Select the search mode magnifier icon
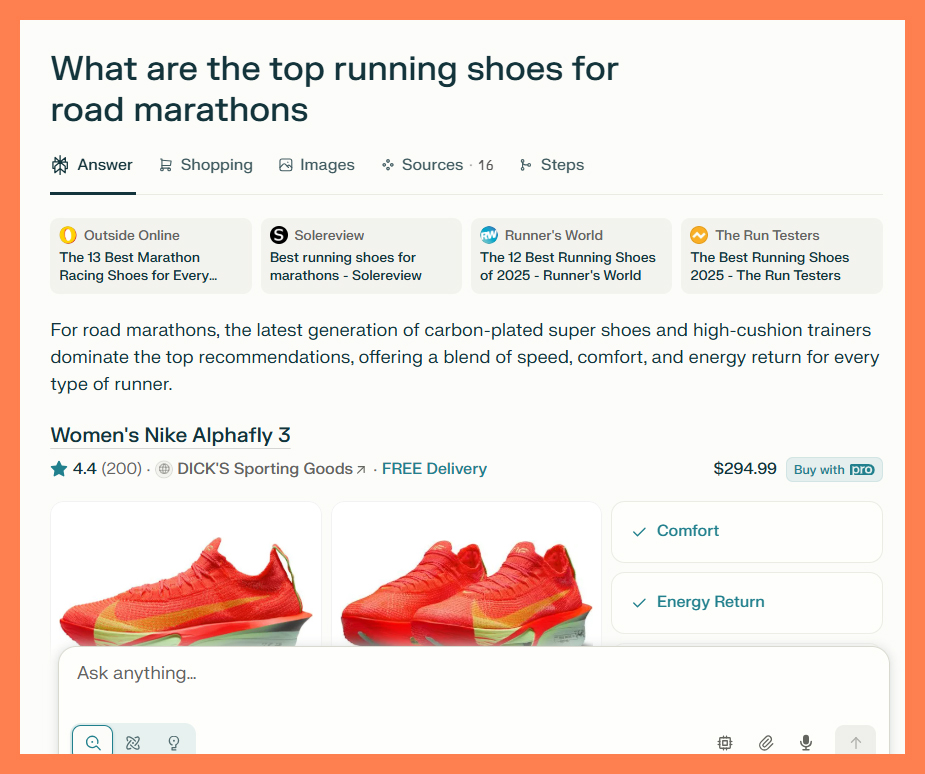The width and height of the screenshot is (925, 774). tap(92, 742)
